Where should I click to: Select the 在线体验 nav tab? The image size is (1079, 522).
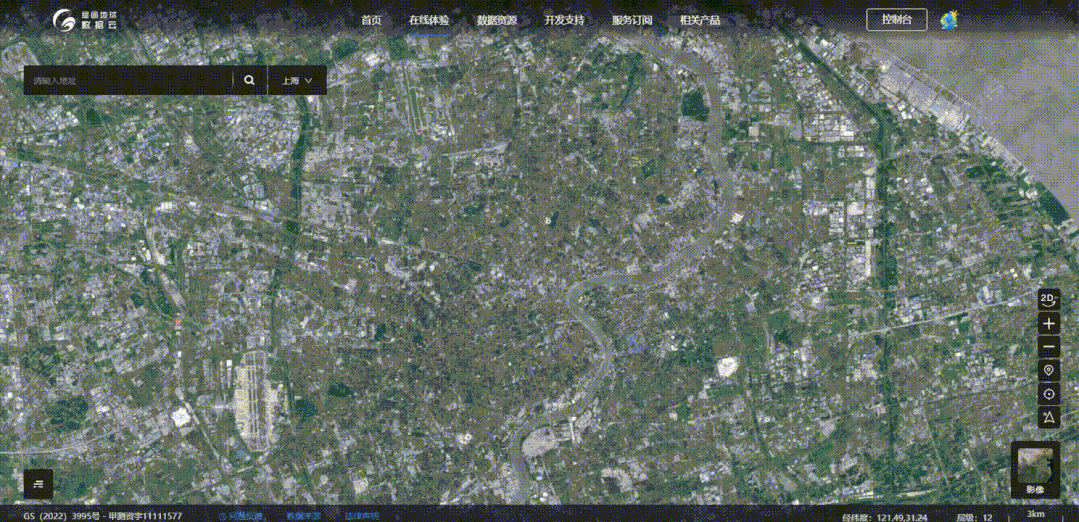click(x=429, y=20)
